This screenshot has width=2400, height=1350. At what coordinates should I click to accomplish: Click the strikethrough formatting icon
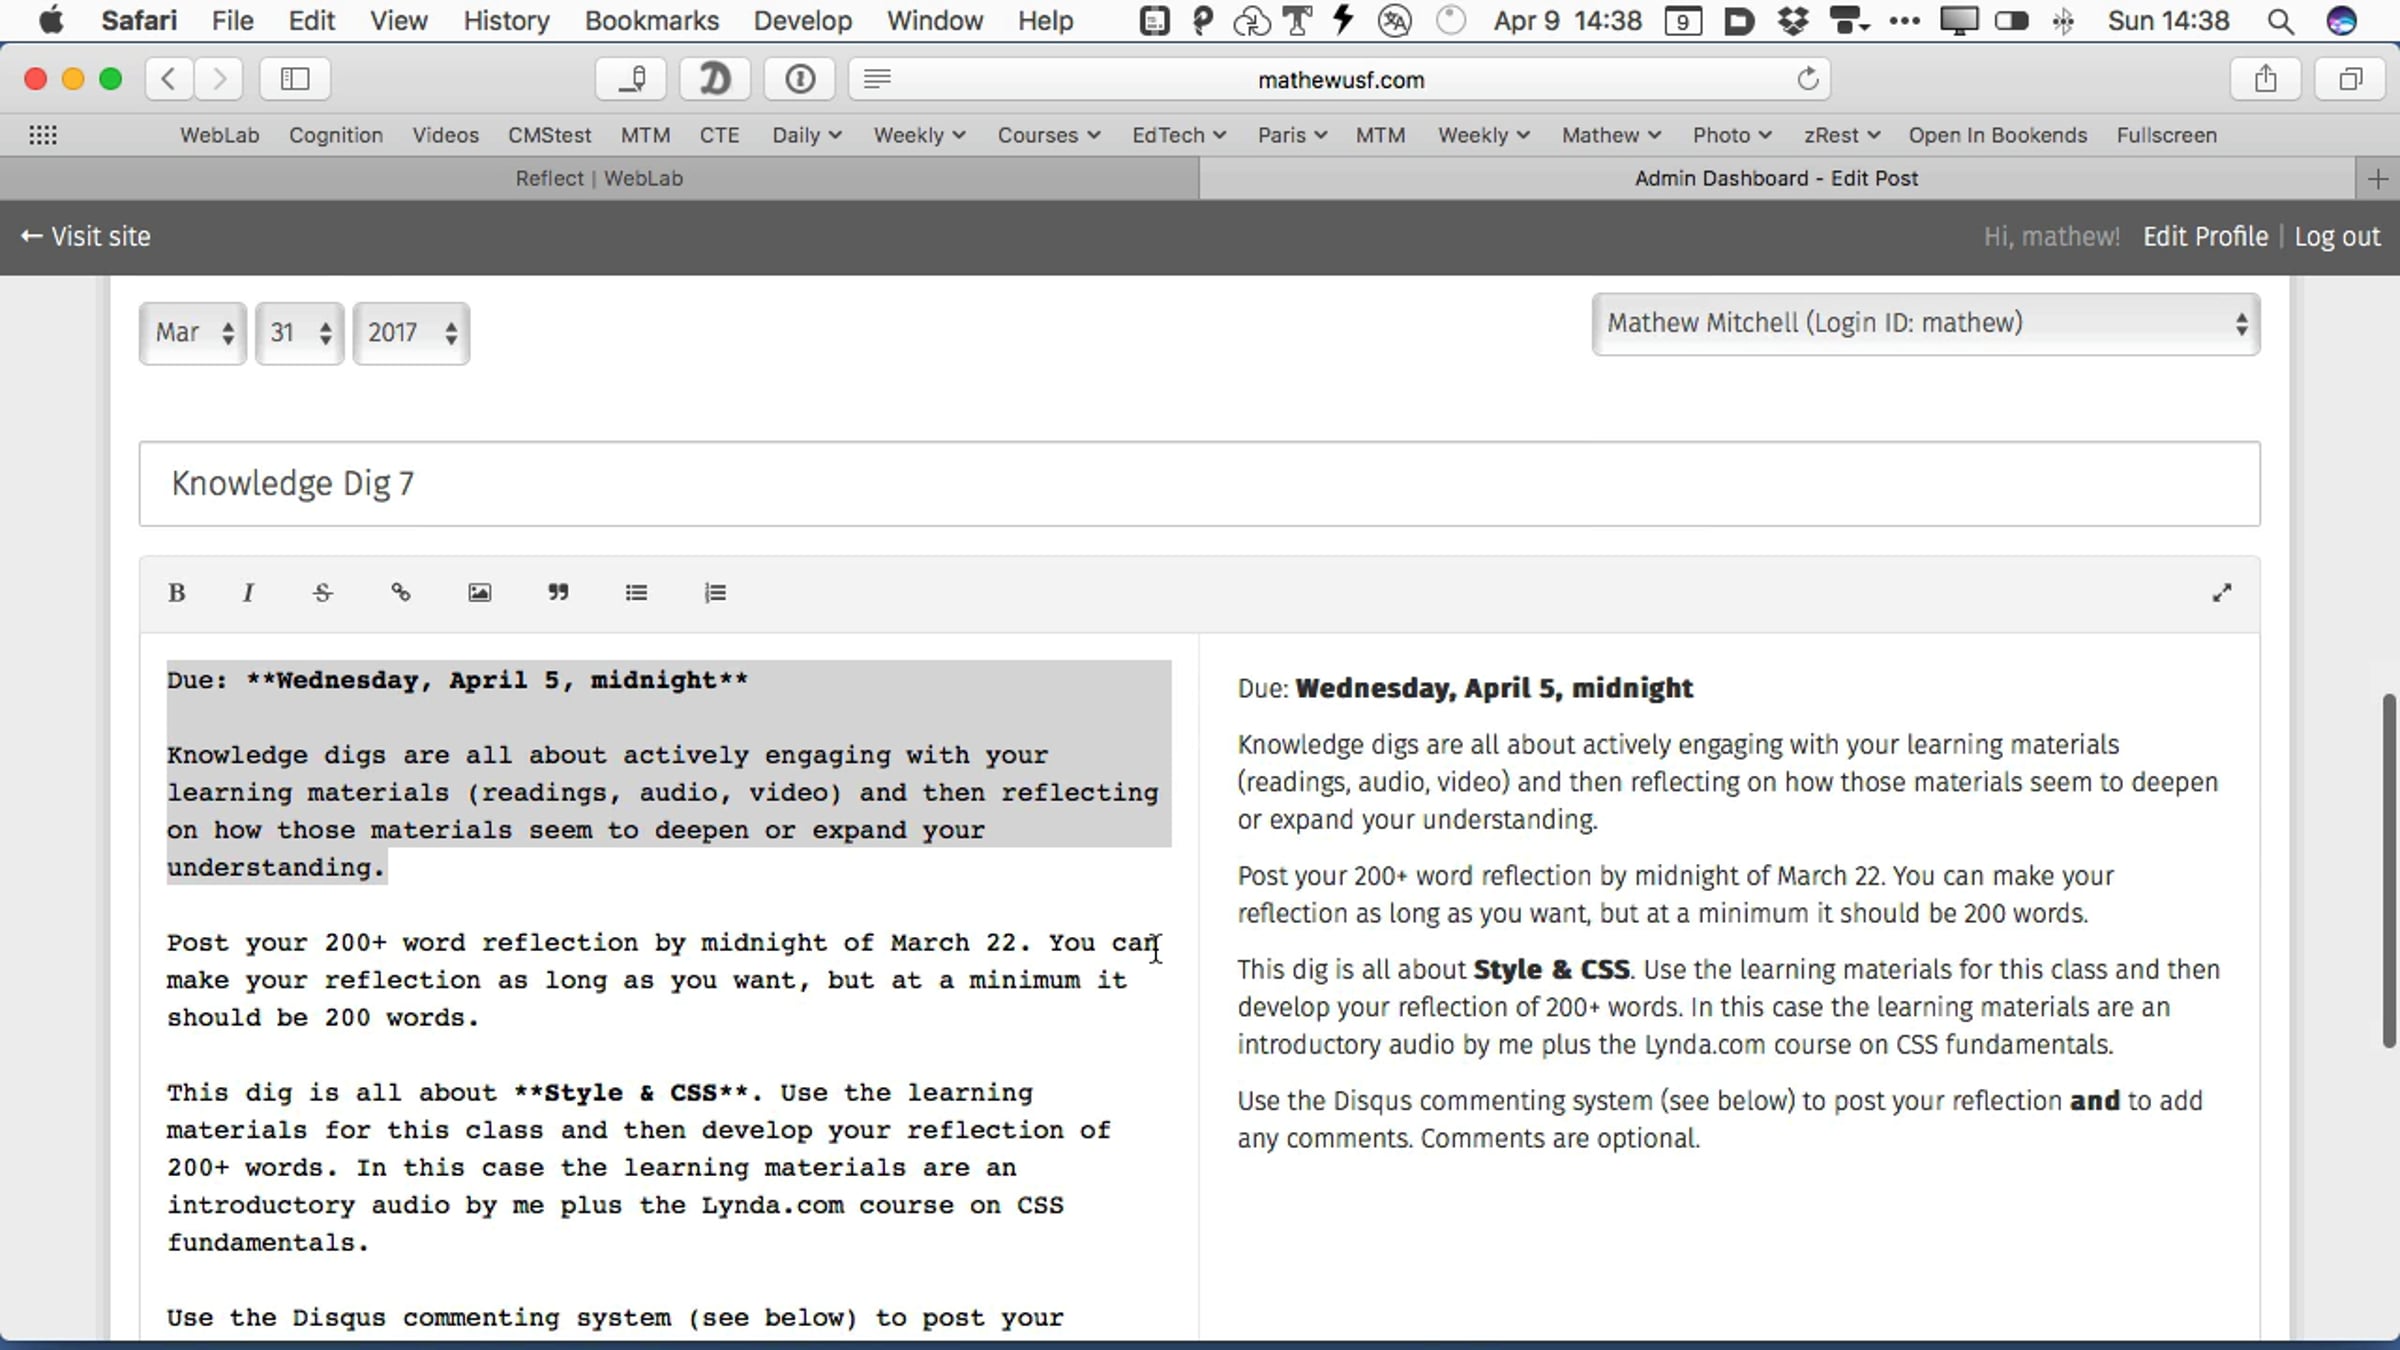point(322,593)
